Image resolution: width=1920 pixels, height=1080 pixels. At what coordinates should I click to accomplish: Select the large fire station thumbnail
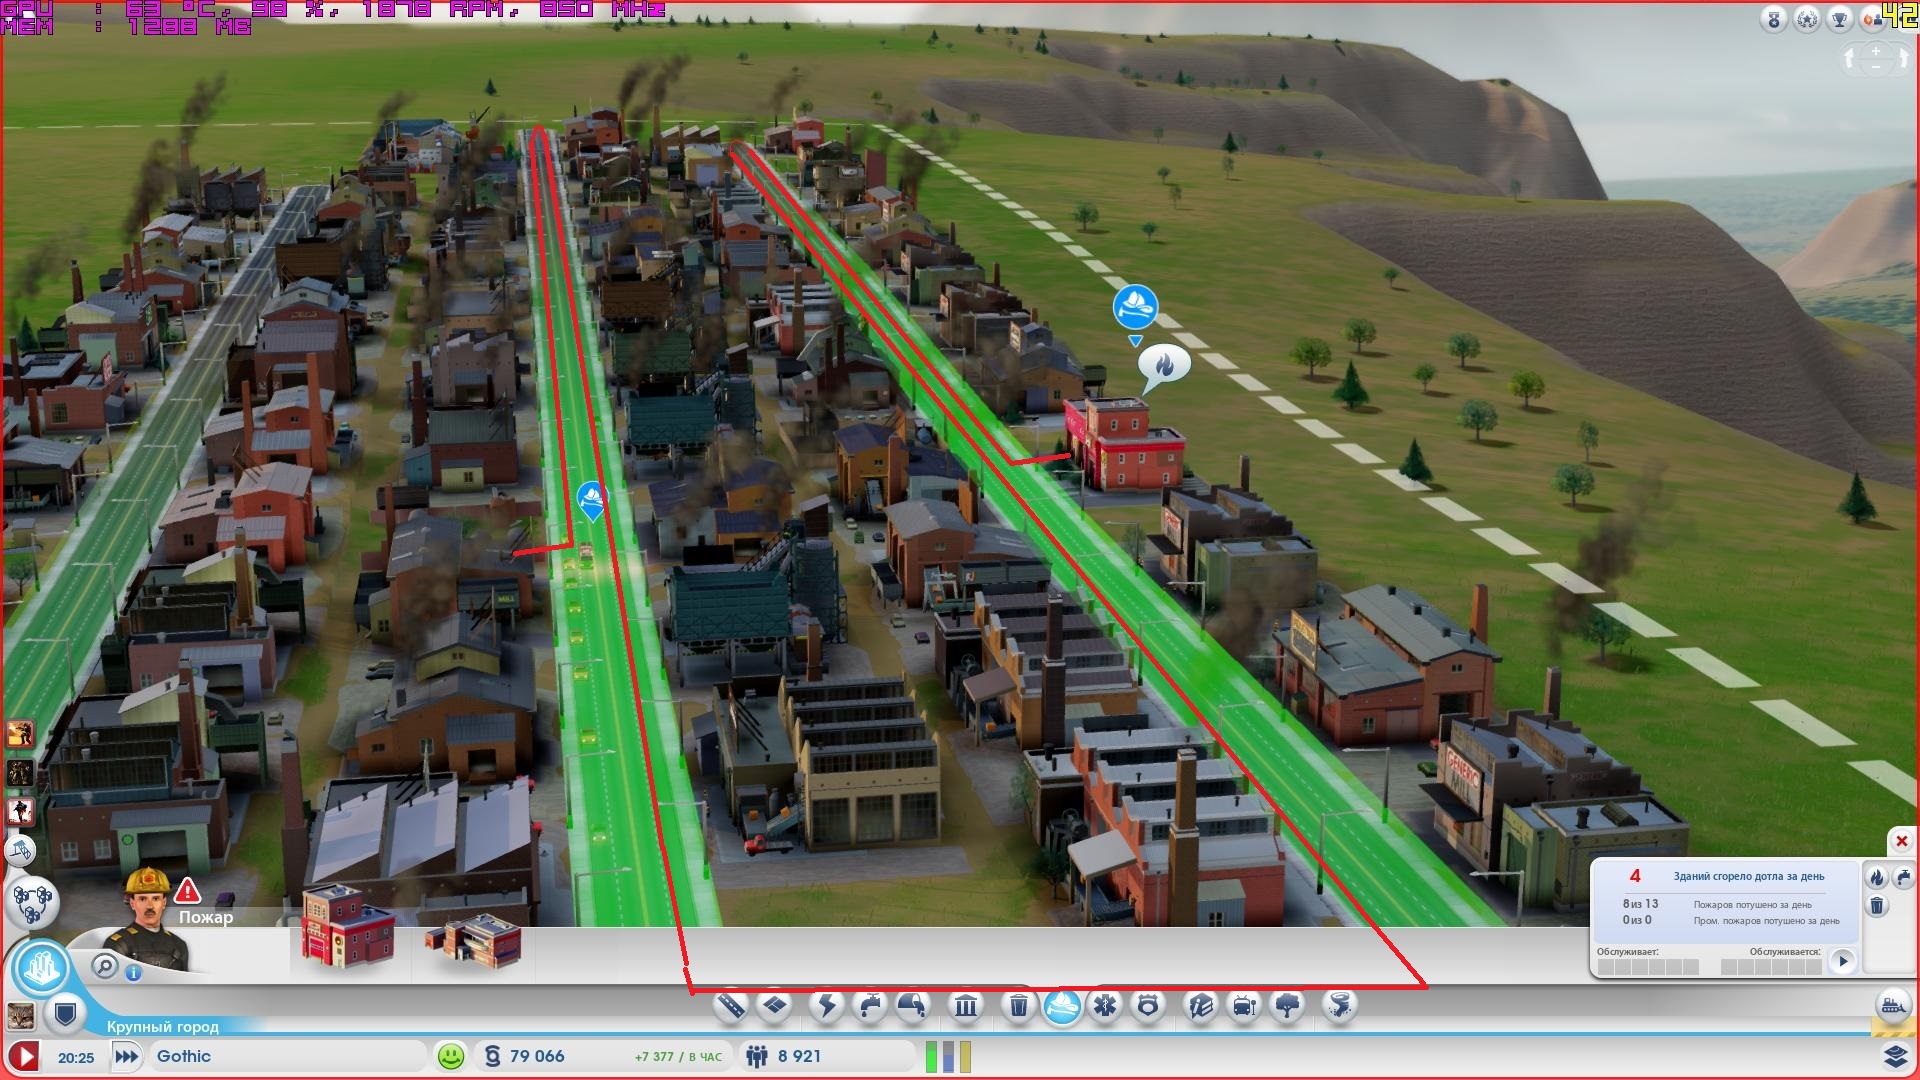tap(474, 940)
